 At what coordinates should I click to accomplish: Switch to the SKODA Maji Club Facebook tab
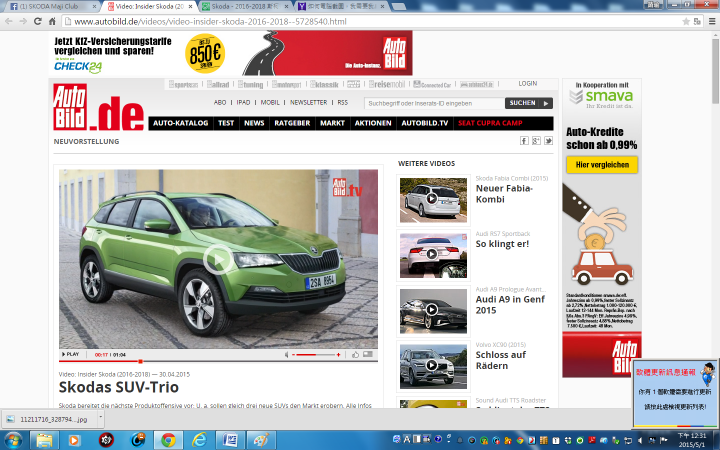[53, 6]
